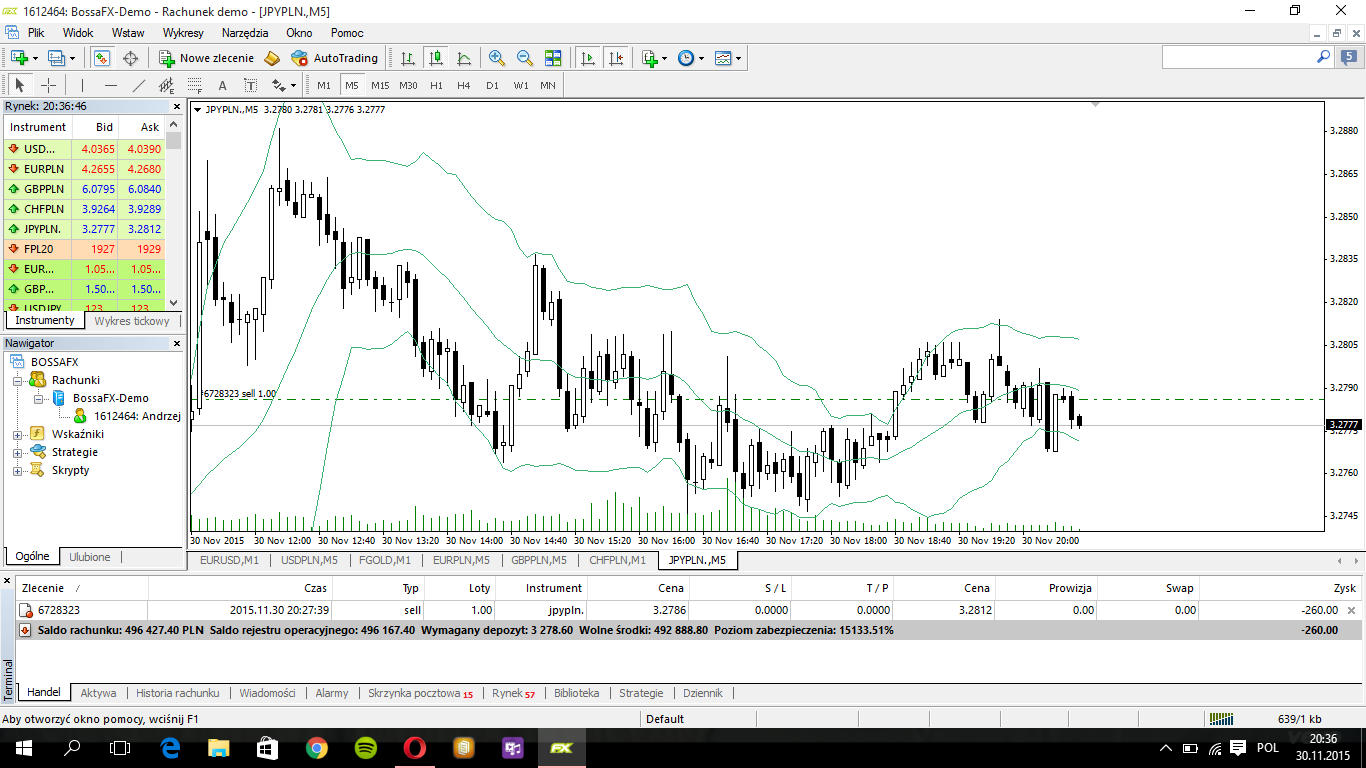The image size is (1366, 768).
Task: Open the templates dropdown arrow
Action: 738,58
